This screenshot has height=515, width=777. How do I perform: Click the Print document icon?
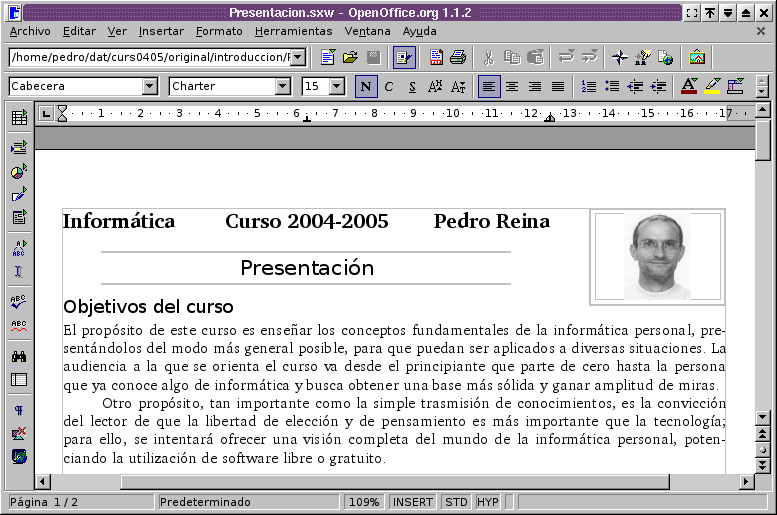click(458, 57)
